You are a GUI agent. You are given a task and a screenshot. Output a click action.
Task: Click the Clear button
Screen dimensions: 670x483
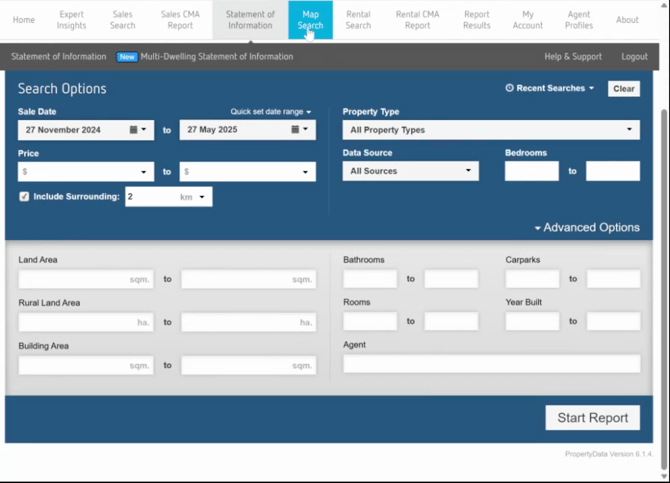(x=623, y=89)
